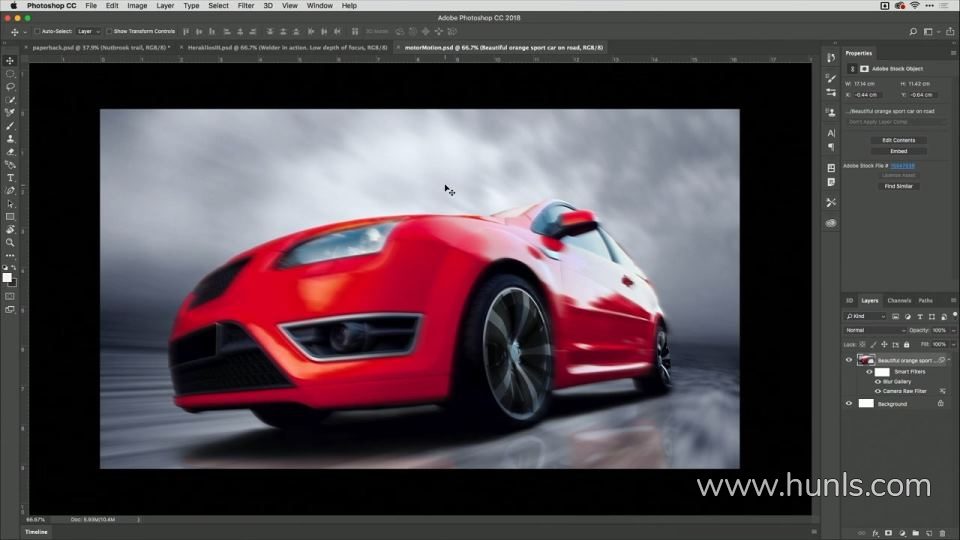
Task: Toggle layer filtering switch on/off
Action: point(954,315)
